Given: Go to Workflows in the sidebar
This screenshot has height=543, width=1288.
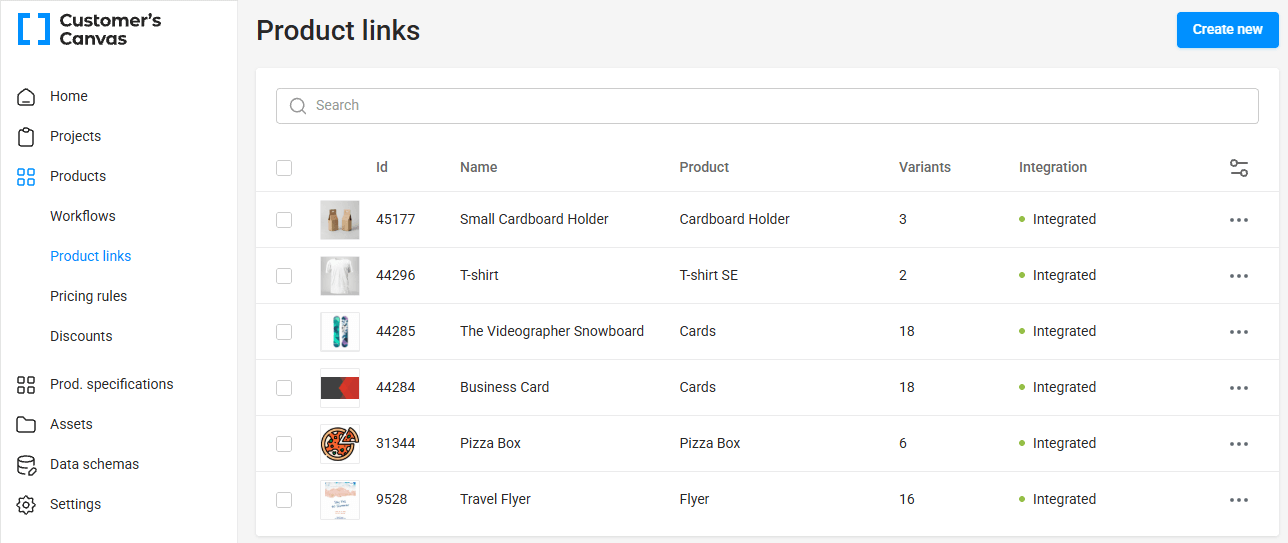Looking at the screenshot, I should tap(83, 216).
